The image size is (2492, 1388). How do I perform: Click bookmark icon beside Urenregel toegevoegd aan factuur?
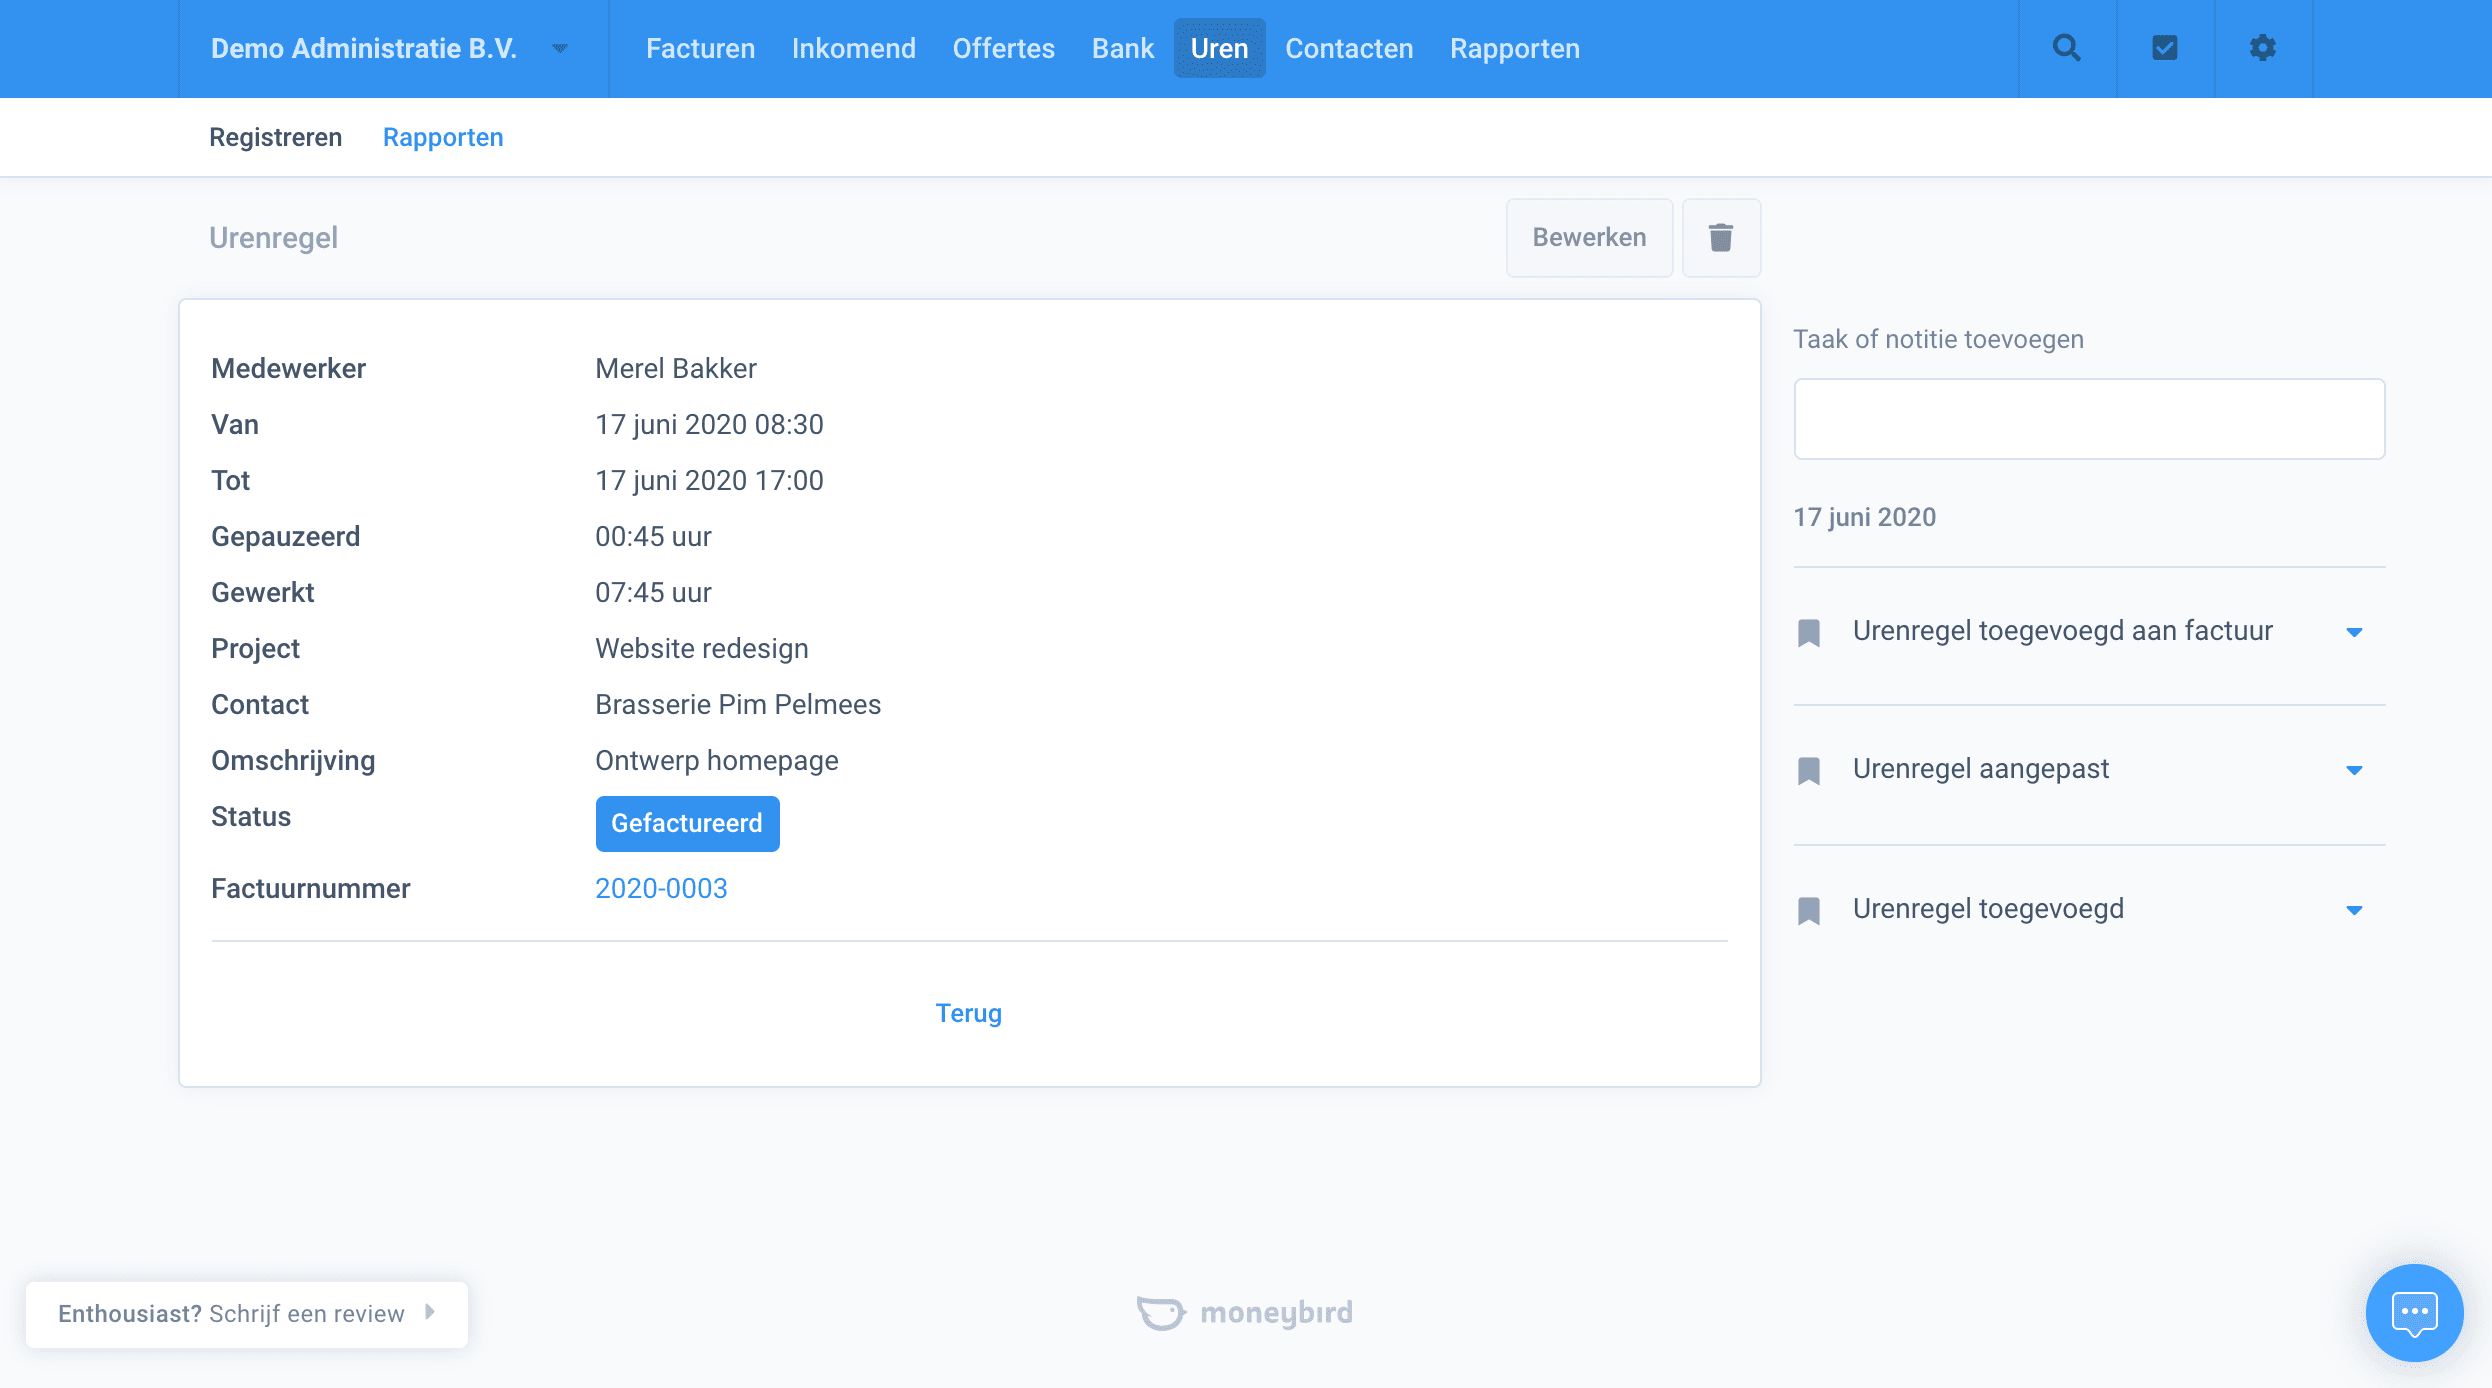click(x=1808, y=632)
